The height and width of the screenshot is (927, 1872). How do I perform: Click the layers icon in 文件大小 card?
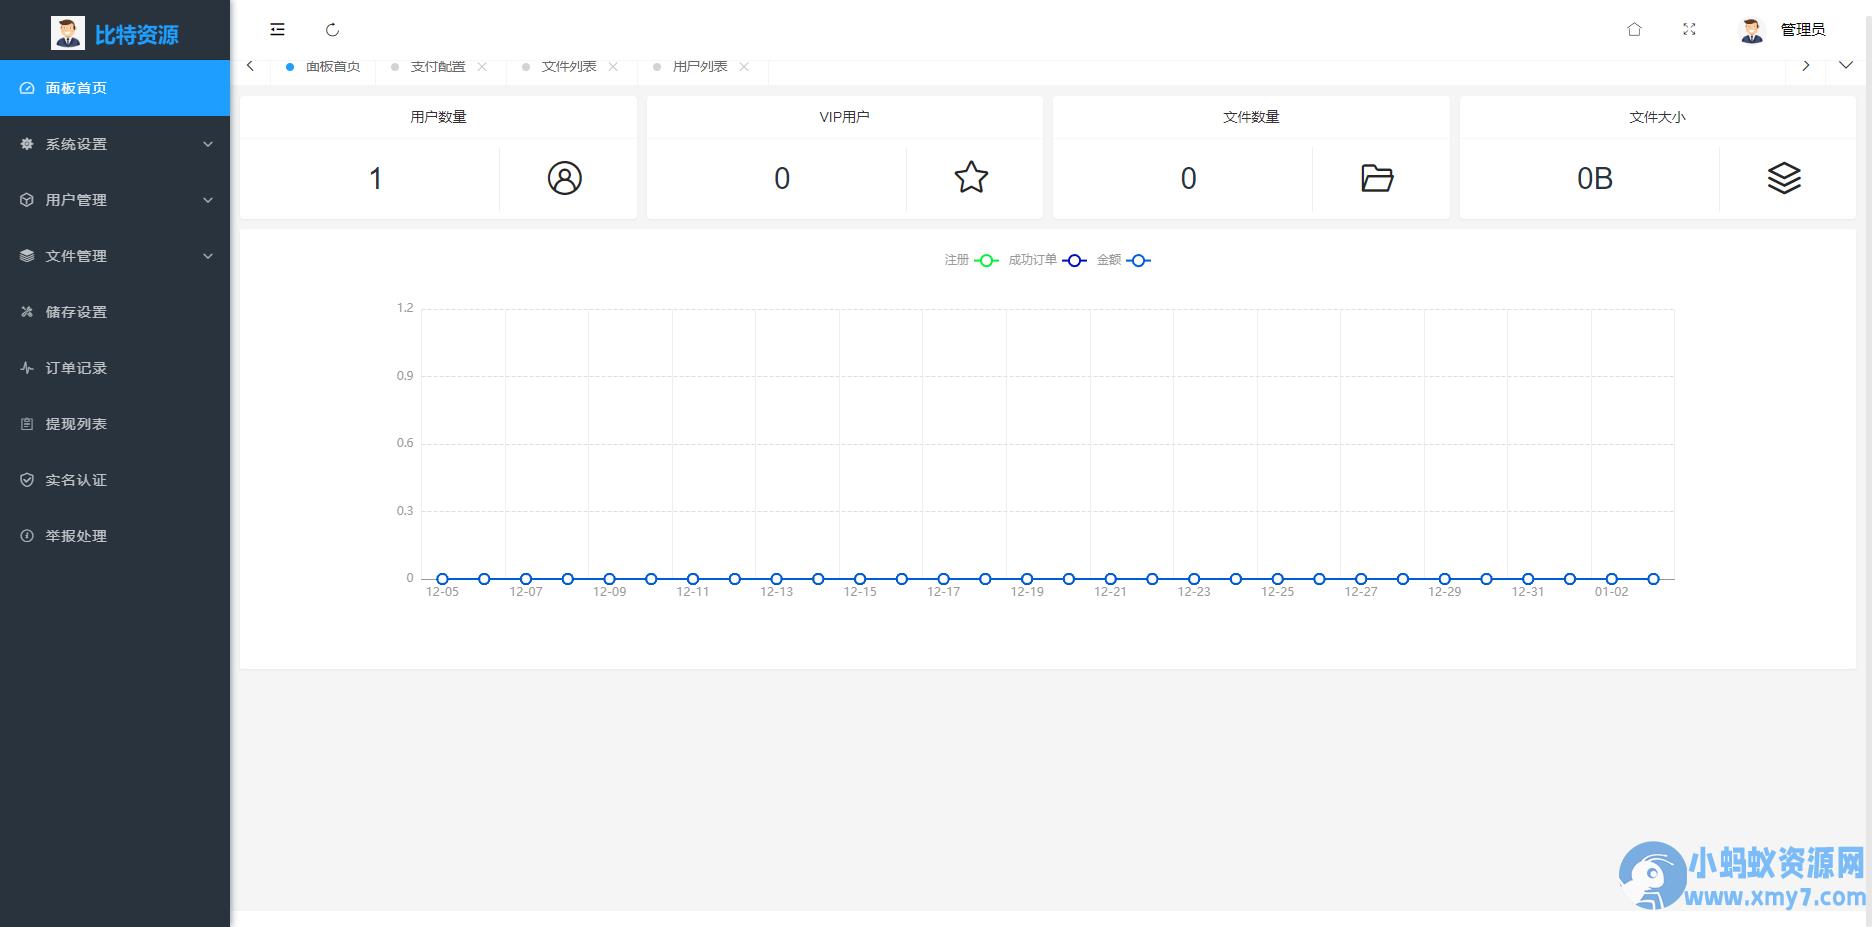1784,178
